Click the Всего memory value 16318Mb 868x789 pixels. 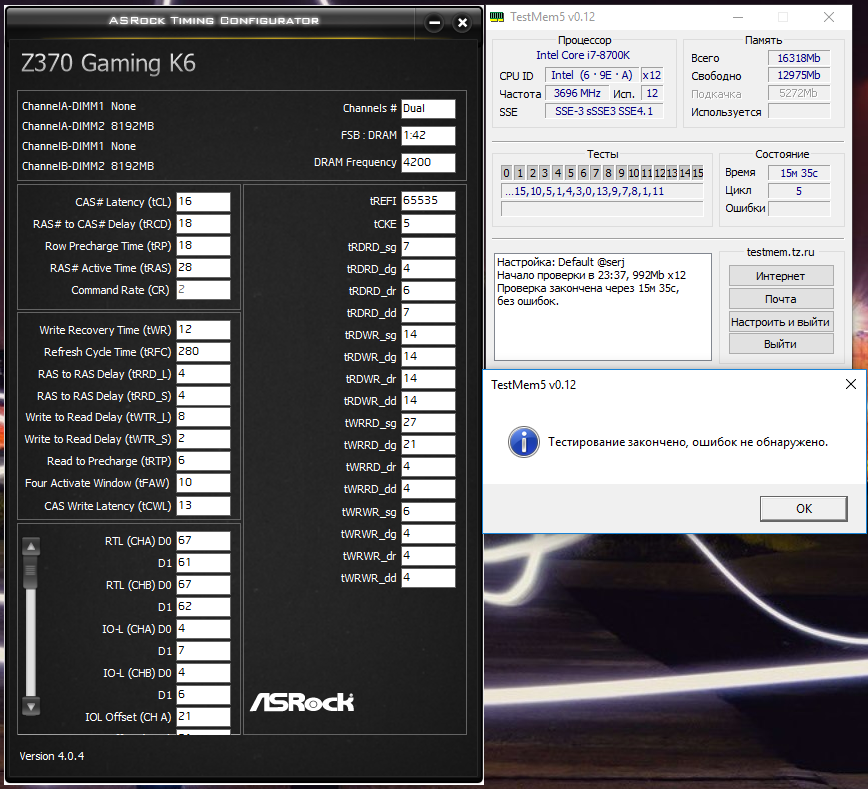coord(799,58)
